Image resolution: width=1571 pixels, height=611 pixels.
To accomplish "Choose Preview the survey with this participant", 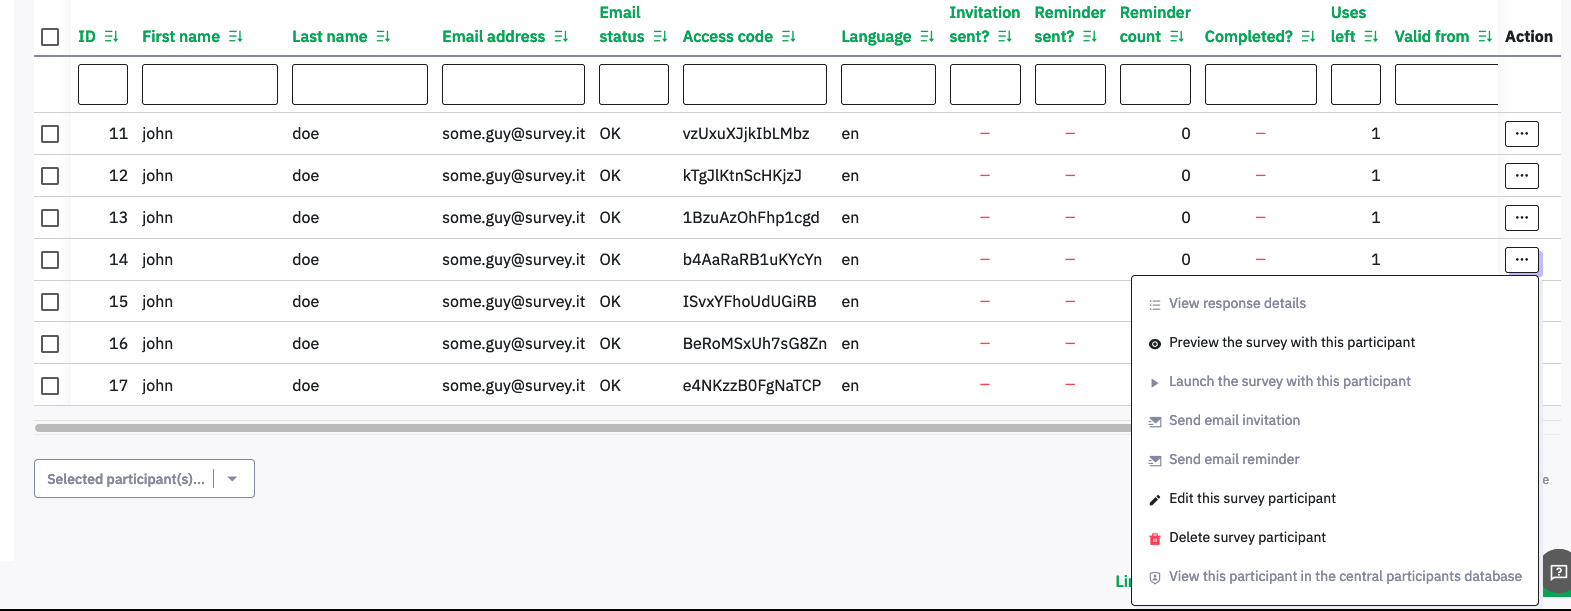I will pyautogui.click(x=1291, y=343).
